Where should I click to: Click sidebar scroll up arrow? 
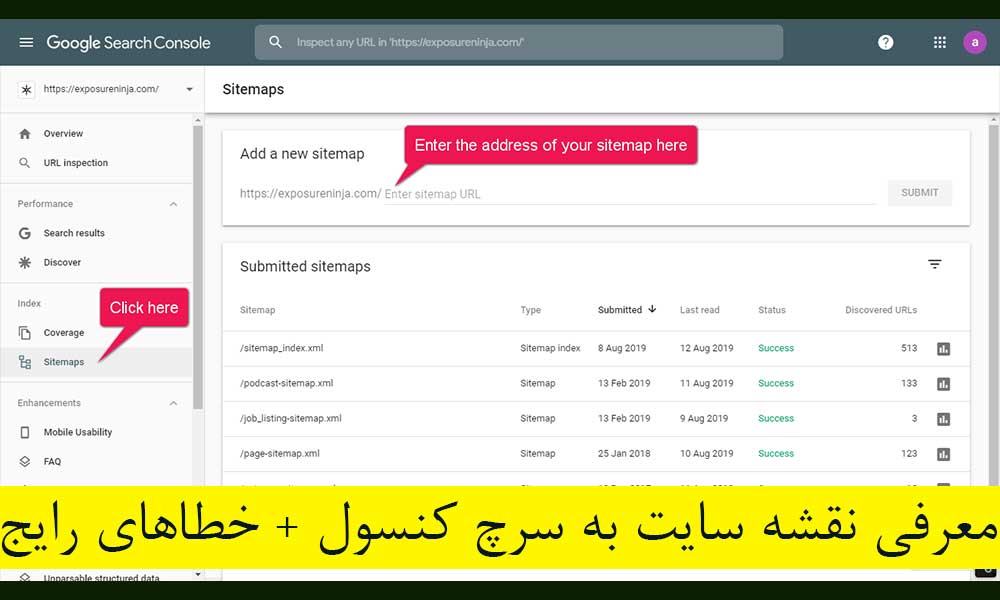(198, 120)
